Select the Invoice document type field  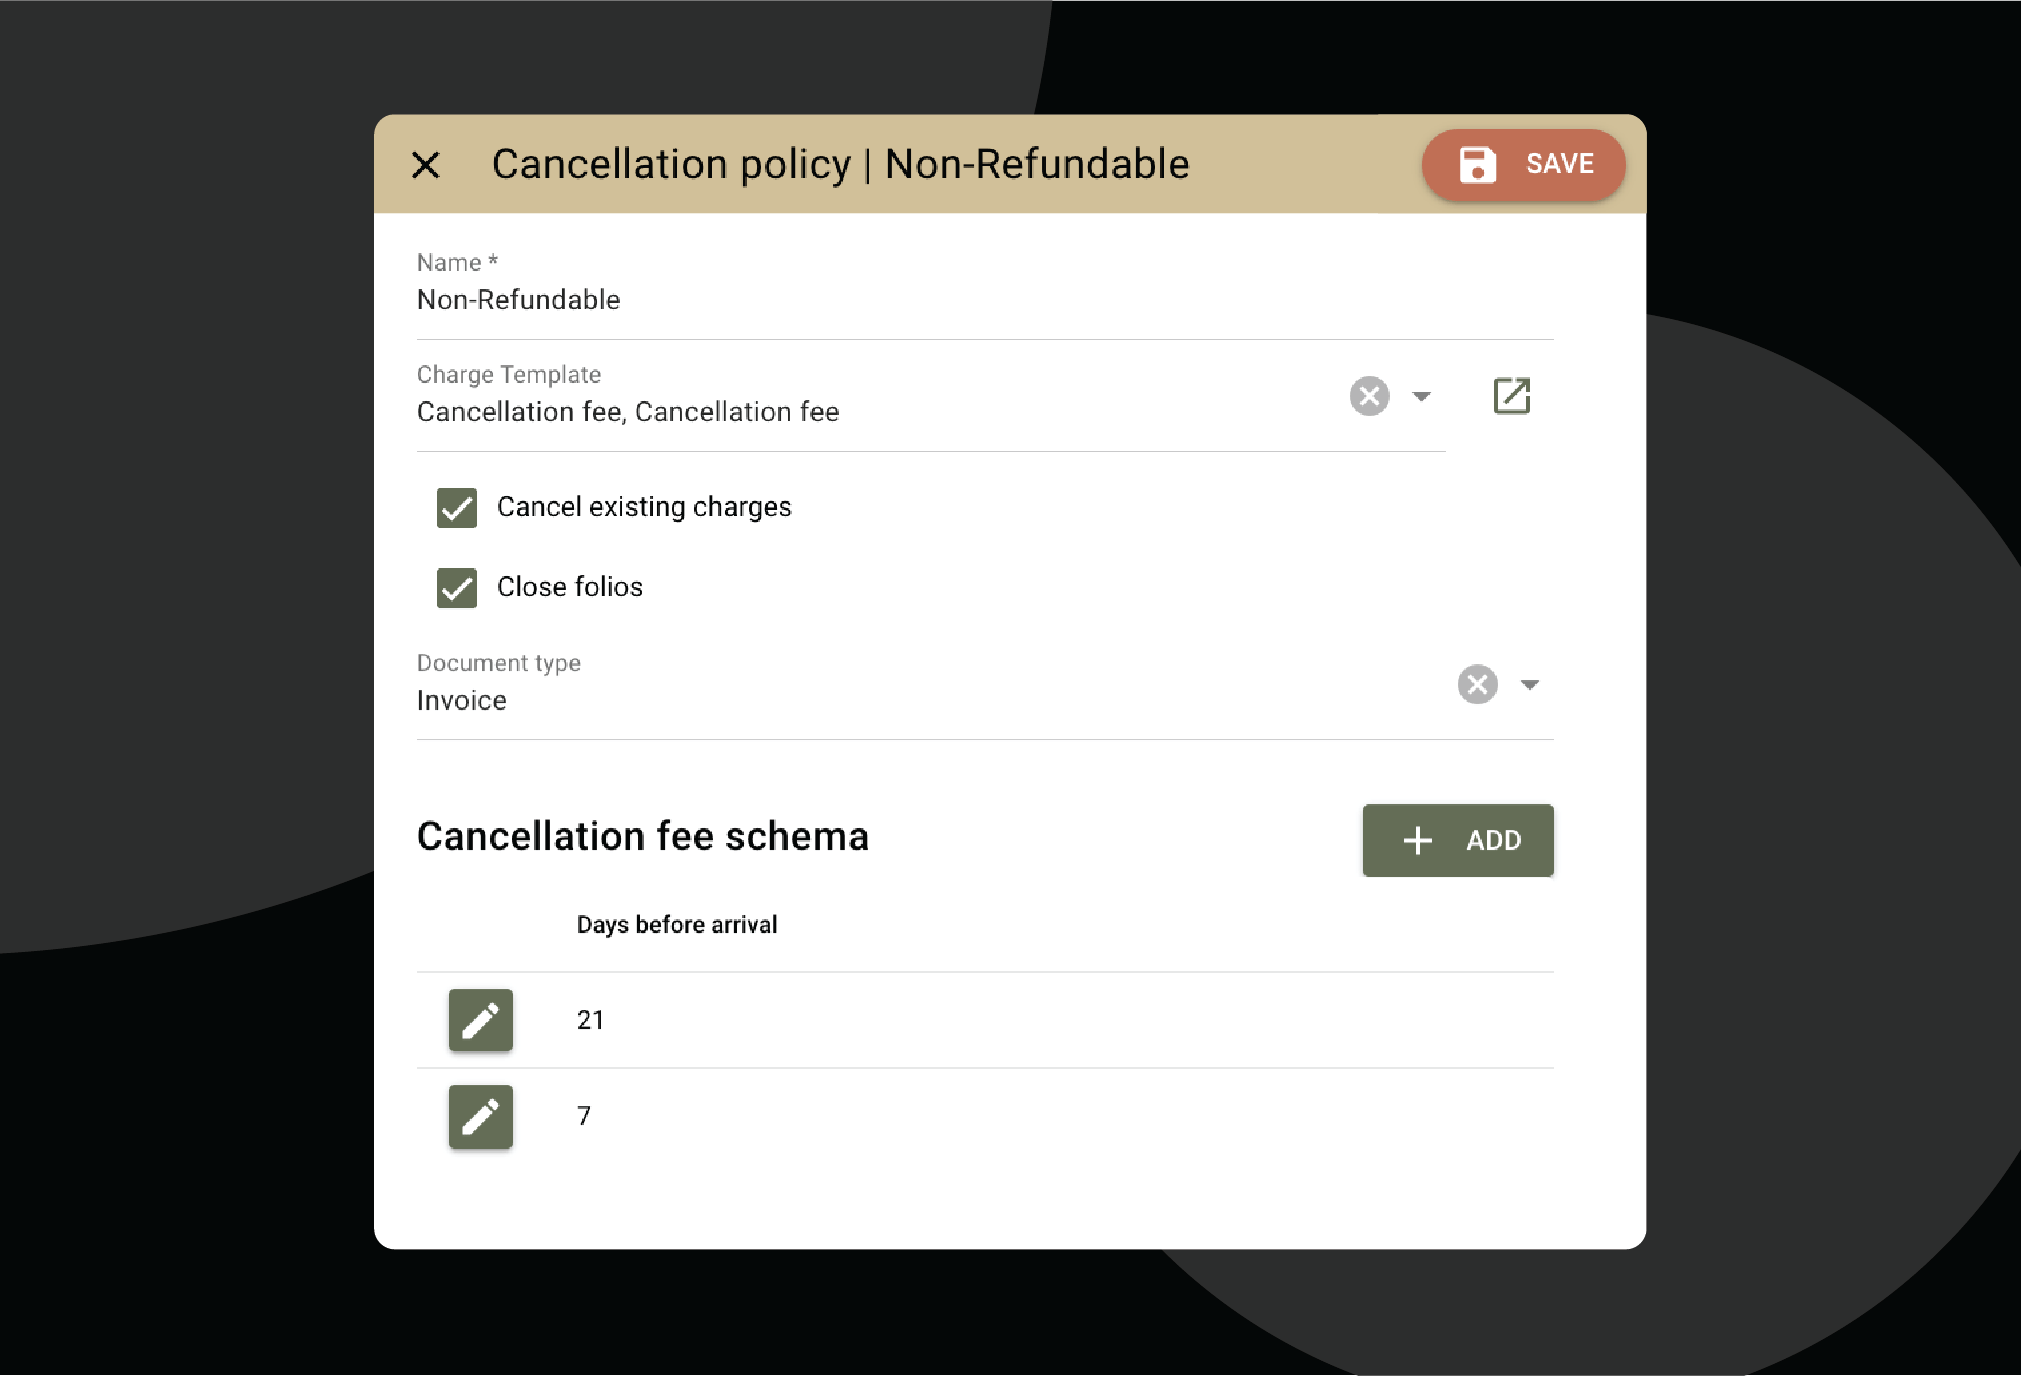pyautogui.click(x=900, y=700)
